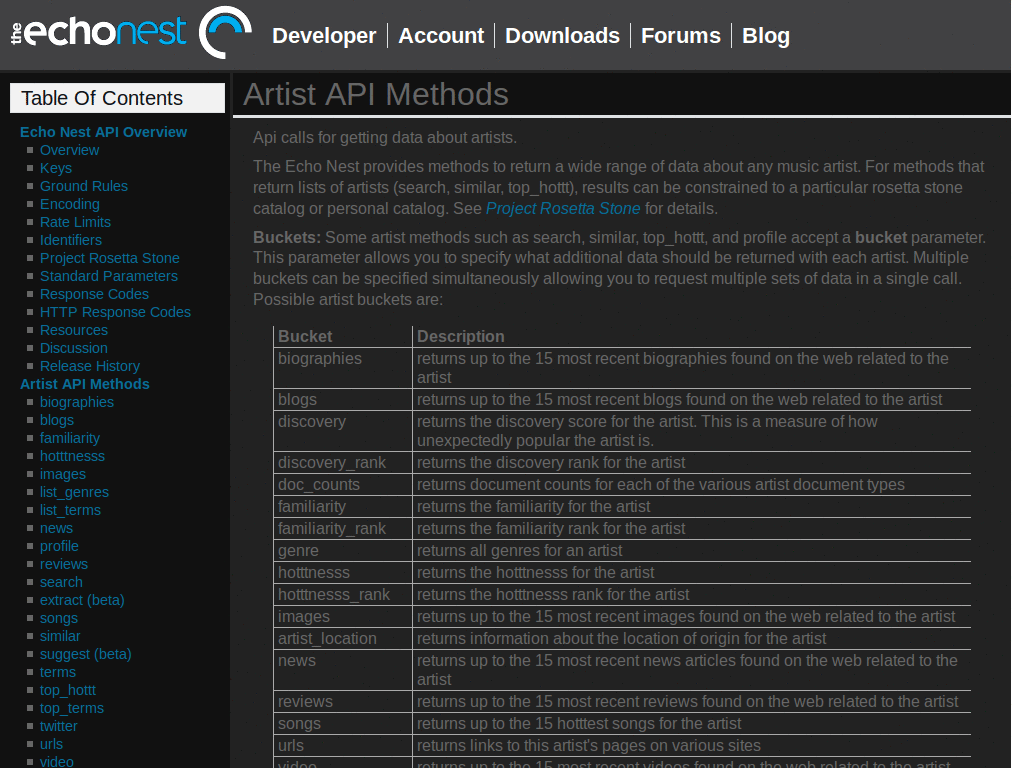Open the Blog menu item

pos(765,35)
